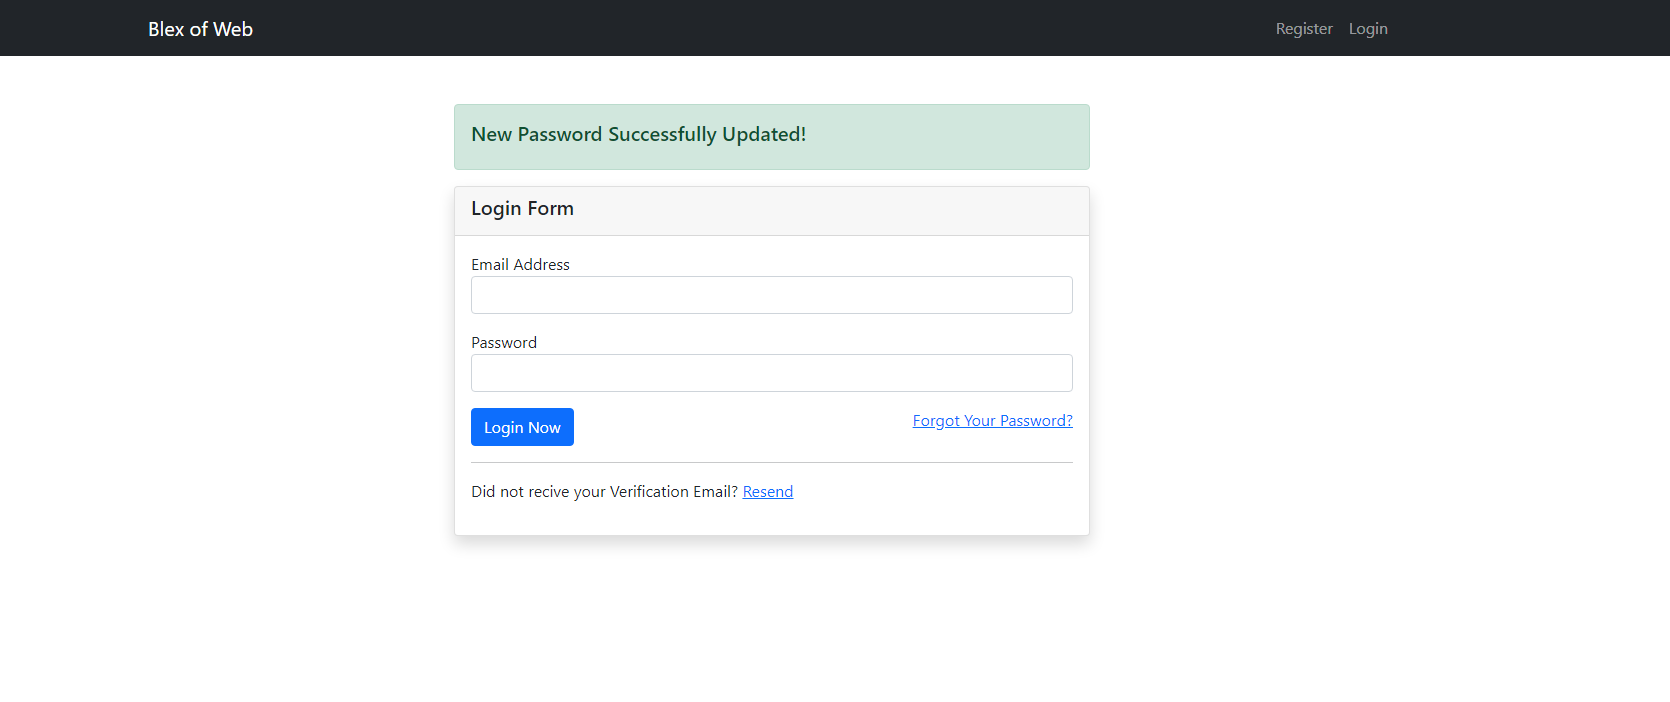Click the Email Address label text

pos(520,264)
